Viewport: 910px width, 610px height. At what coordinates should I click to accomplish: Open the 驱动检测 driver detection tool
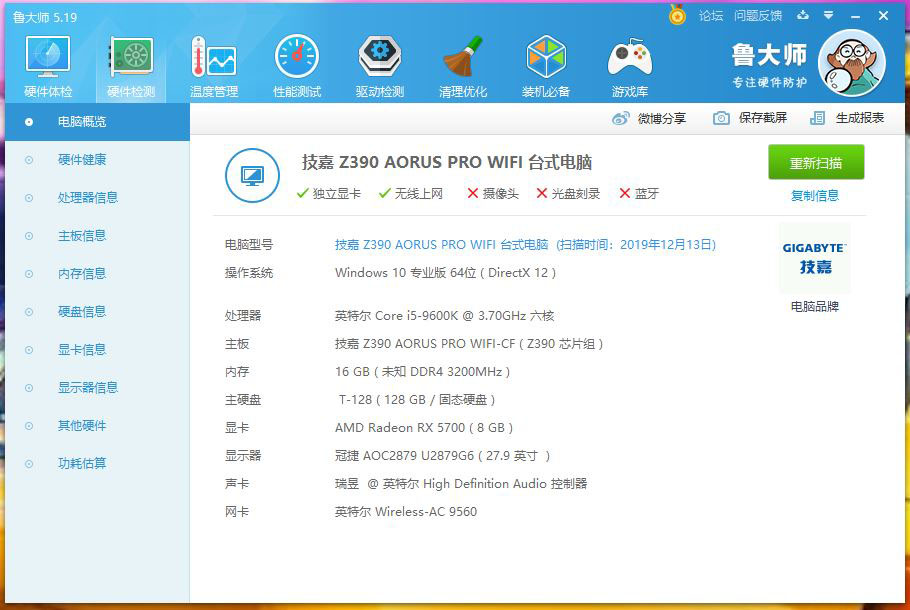(379, 63)
